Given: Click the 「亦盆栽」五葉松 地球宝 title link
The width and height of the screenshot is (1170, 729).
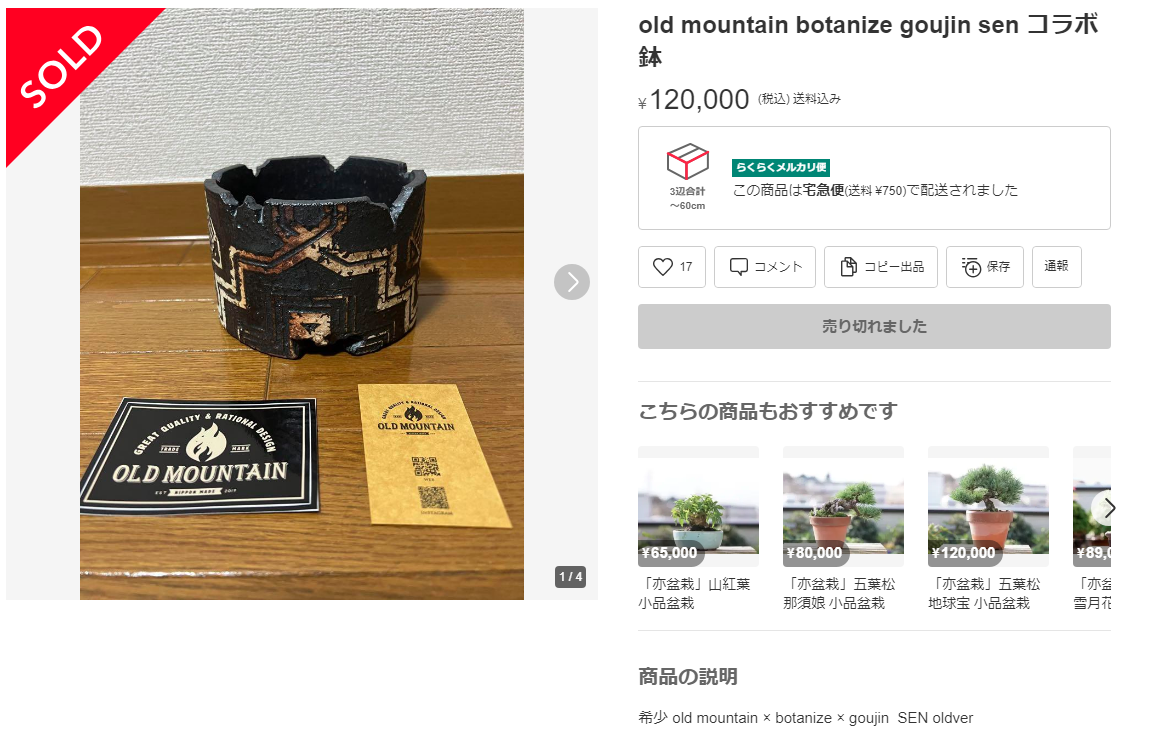Looking at the screenshot, I should [x=983, y=593].
